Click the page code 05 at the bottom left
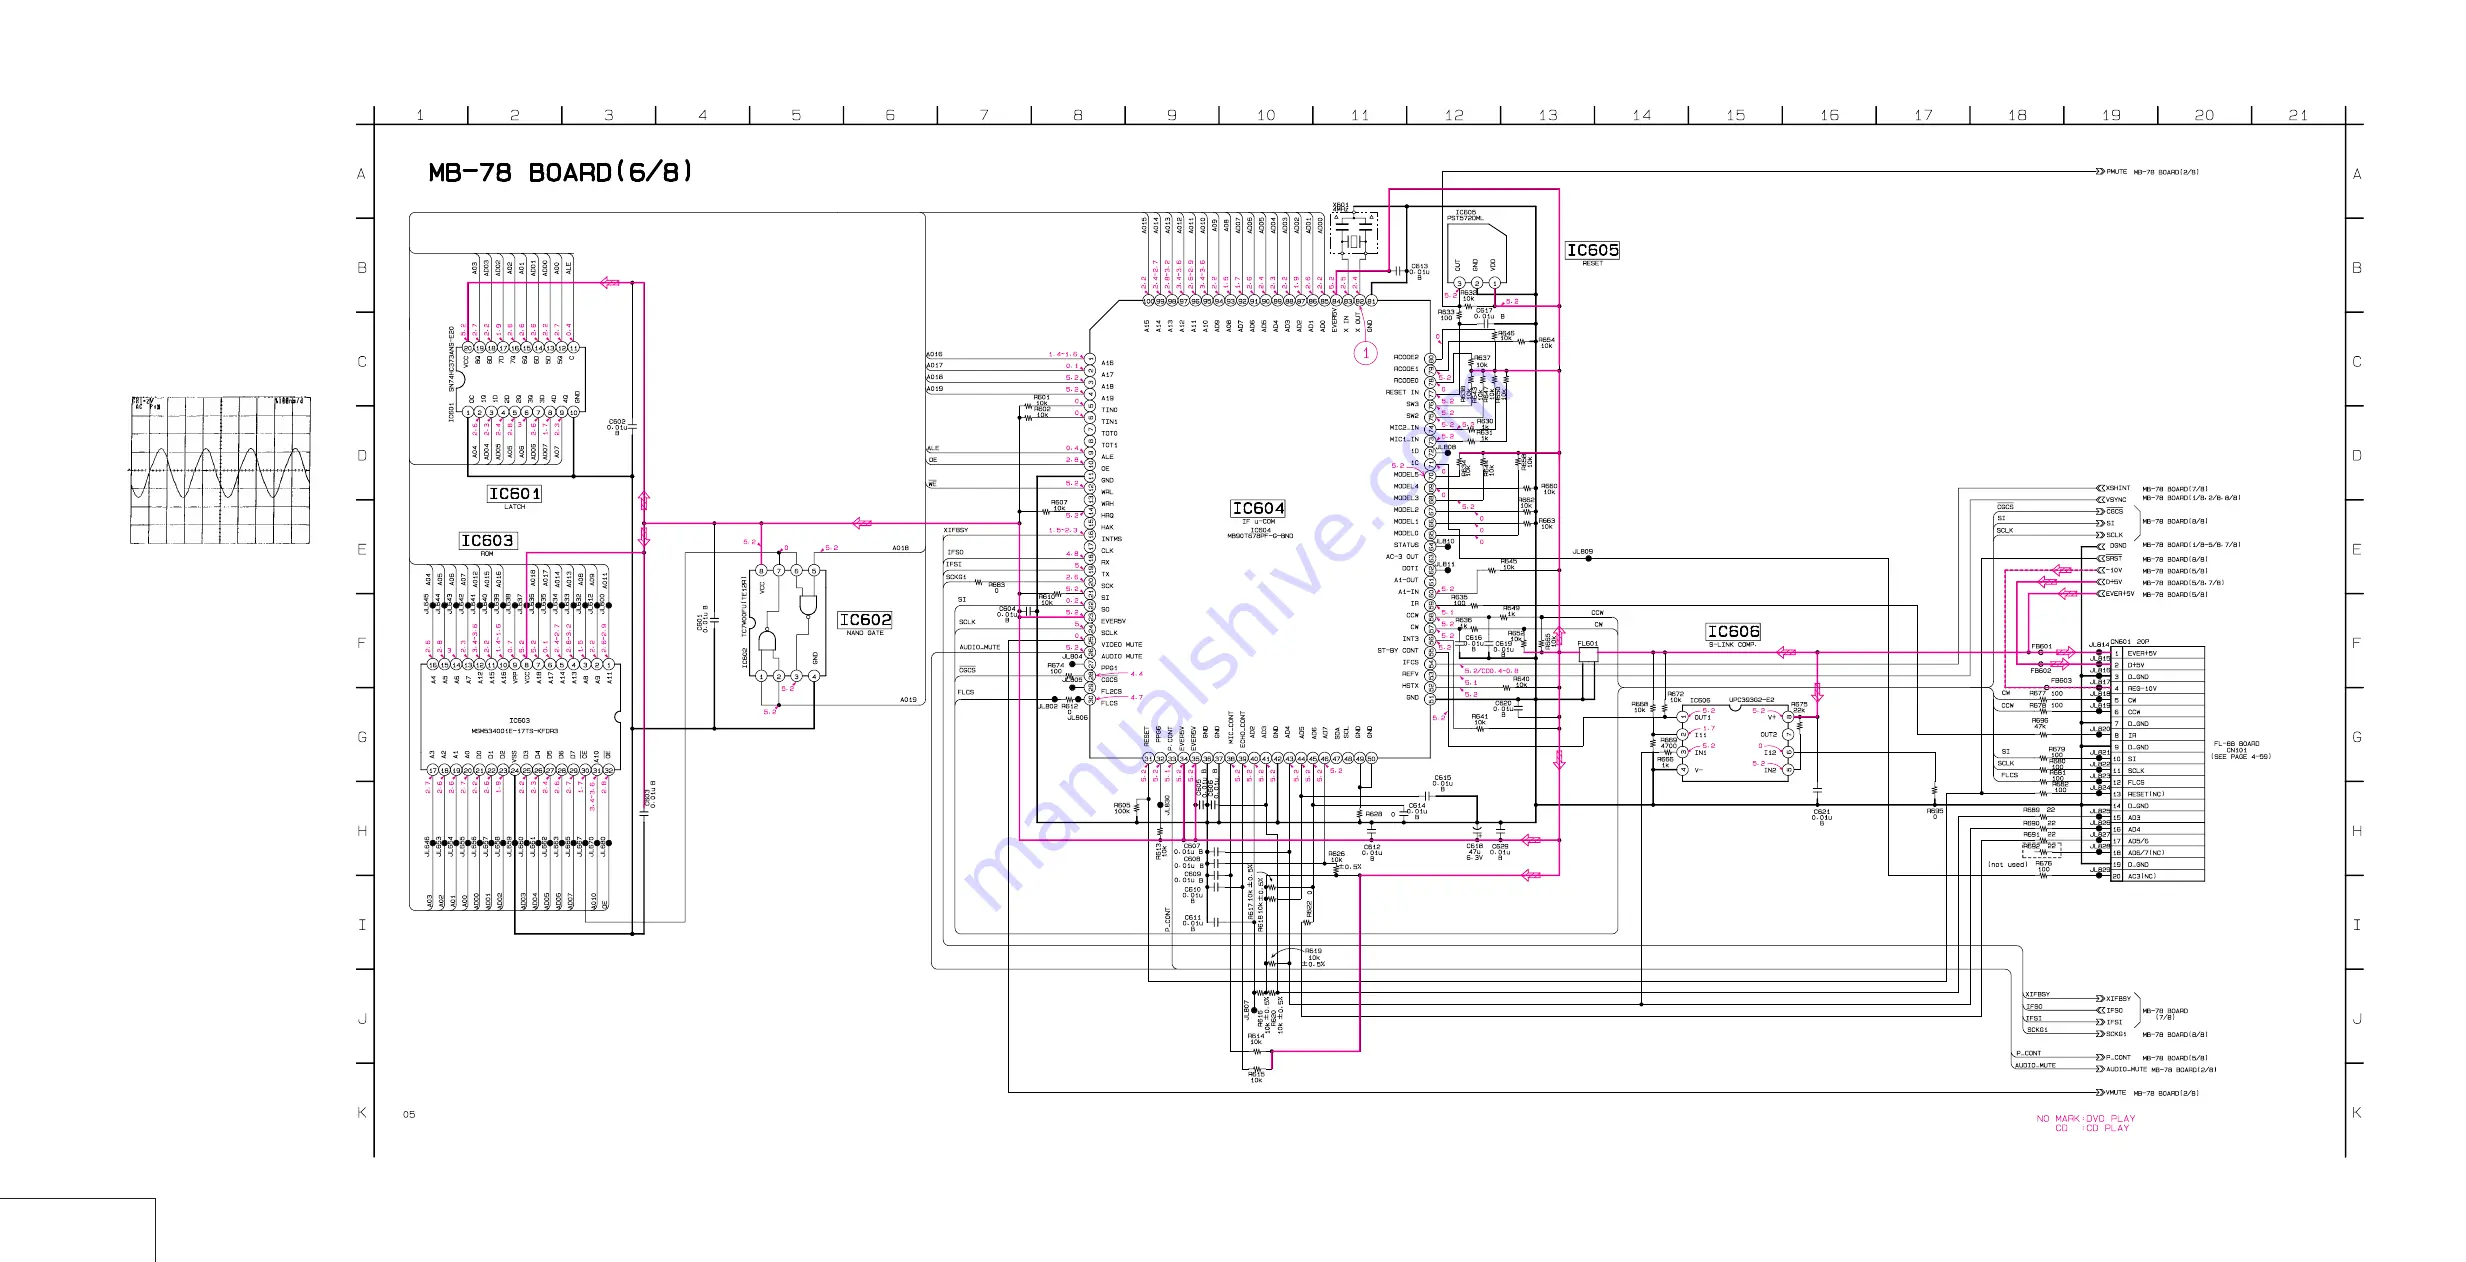 (409, 1115)
